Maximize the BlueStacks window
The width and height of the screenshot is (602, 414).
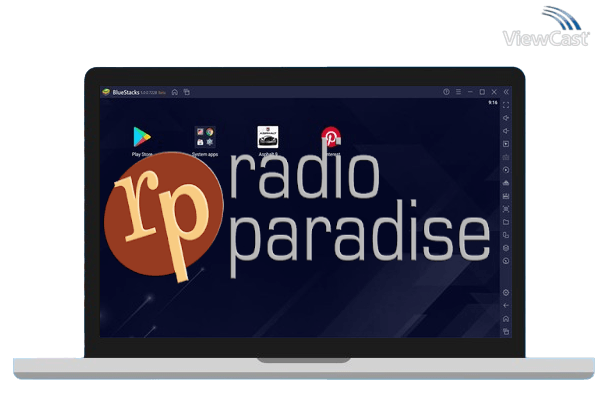pos(482,92)
